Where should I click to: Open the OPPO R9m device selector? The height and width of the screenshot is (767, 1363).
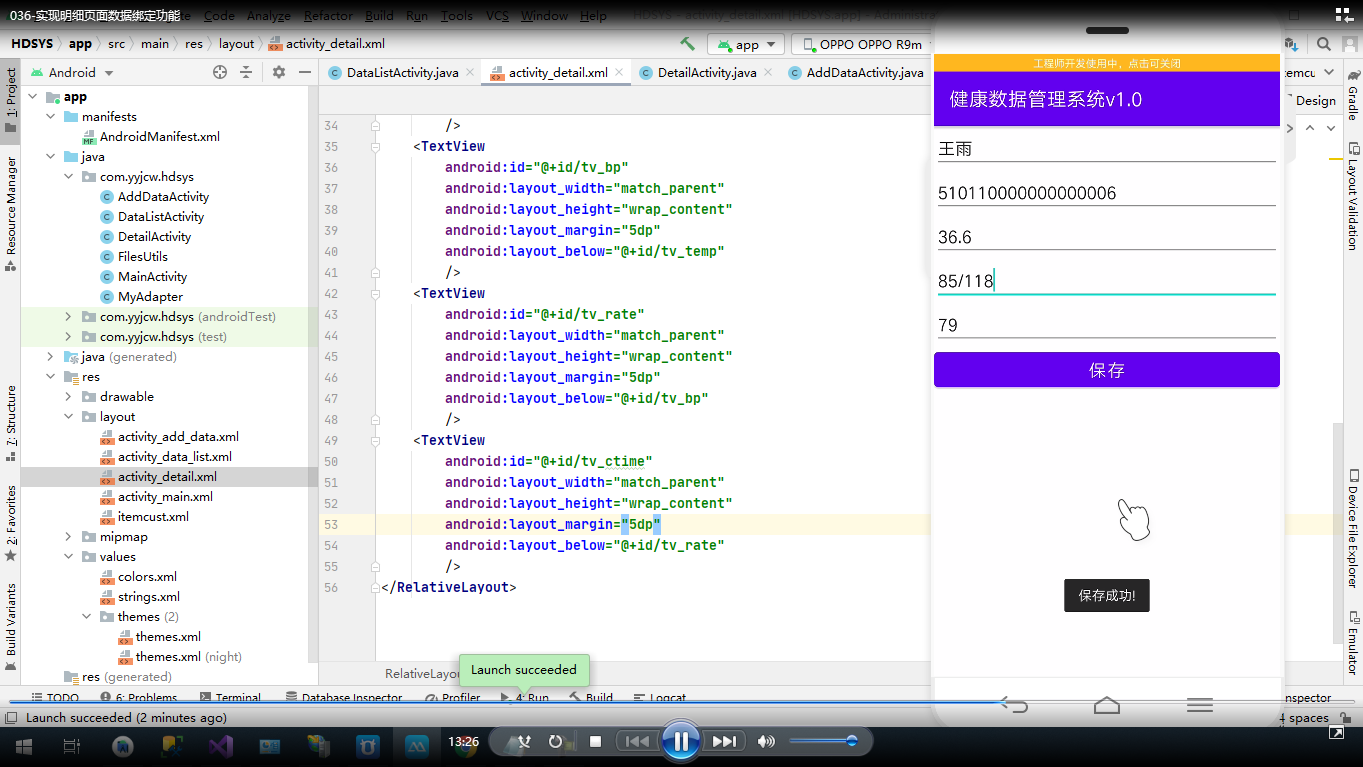point(860,45)
